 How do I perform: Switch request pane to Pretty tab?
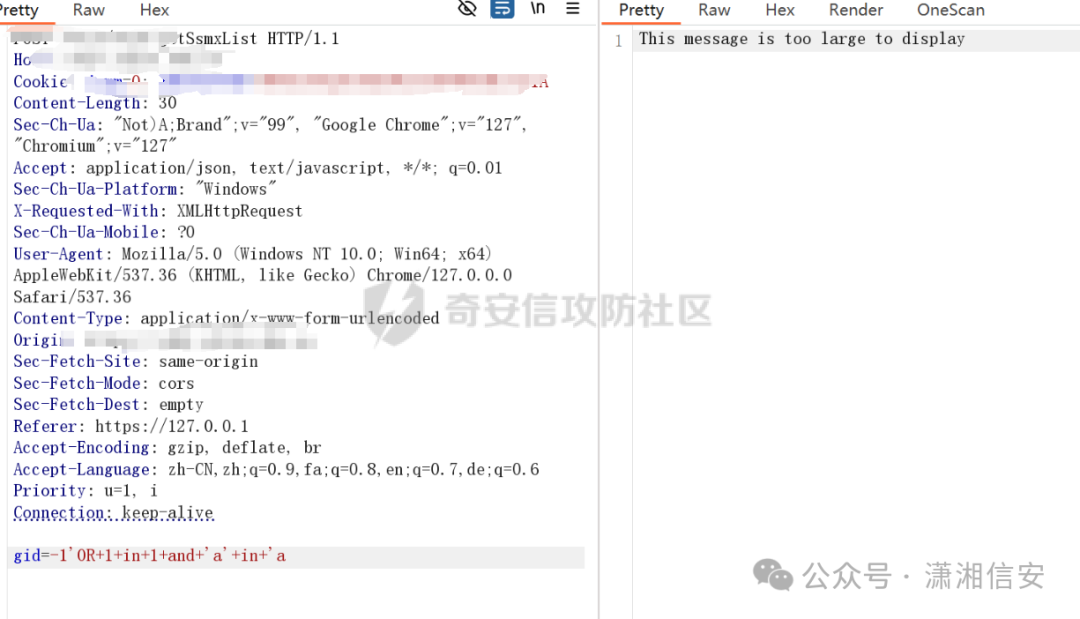click(19, 10)
